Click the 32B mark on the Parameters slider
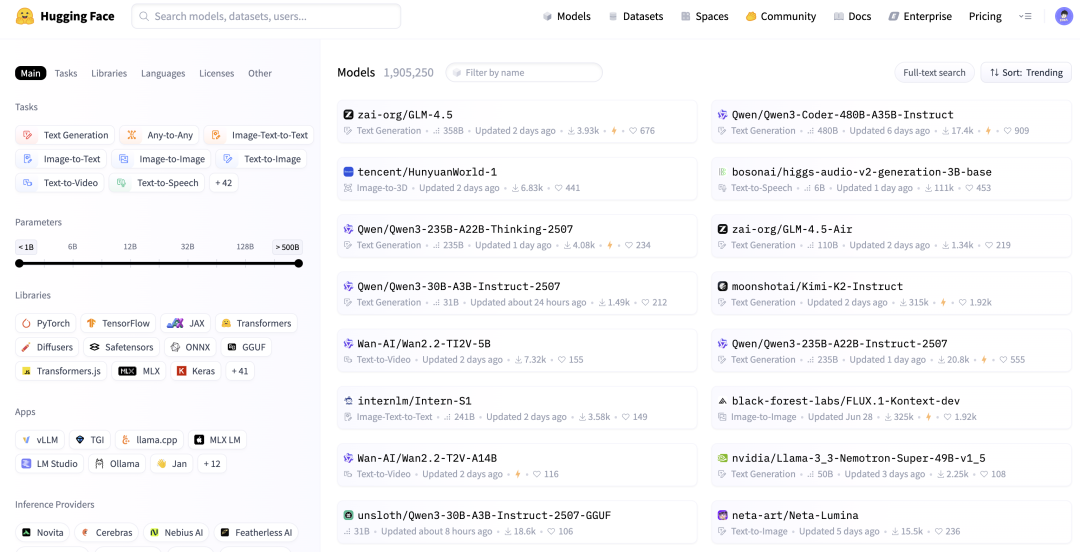Screen dimensions: 1080x552 click(x=187, y=247)
